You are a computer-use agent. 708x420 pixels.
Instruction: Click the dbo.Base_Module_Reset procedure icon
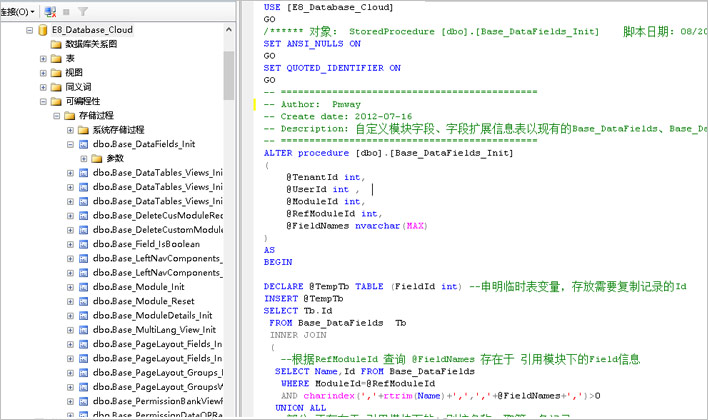83,301
